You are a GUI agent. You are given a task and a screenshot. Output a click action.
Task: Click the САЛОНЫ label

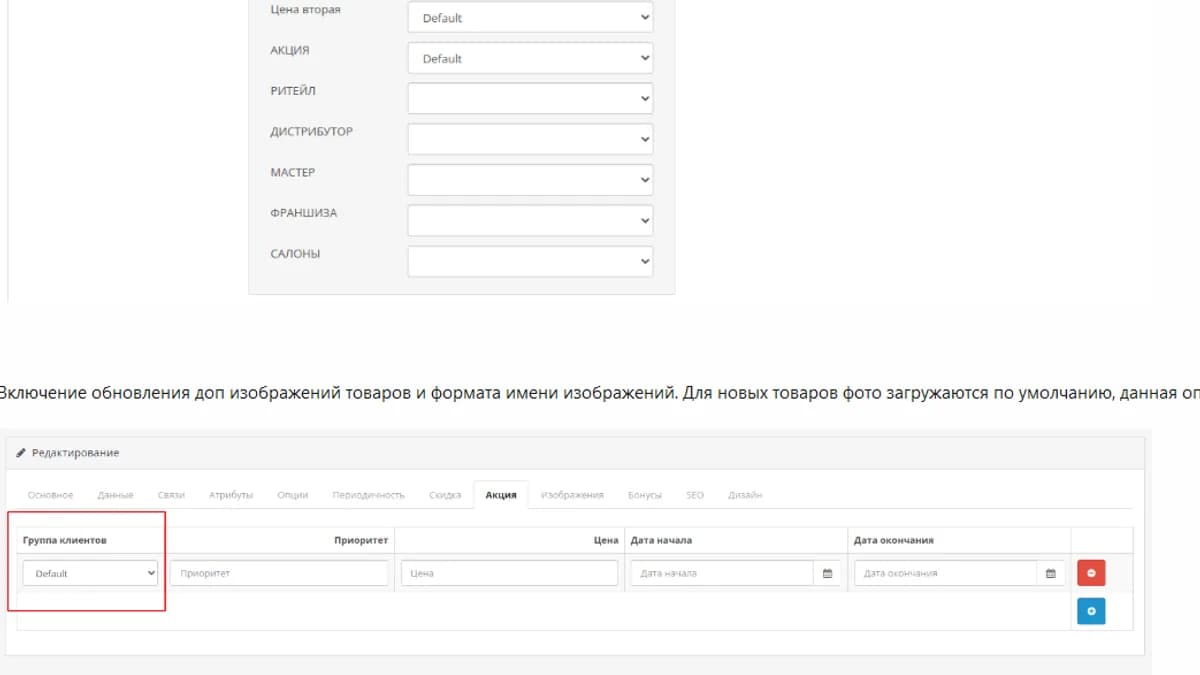(x=295, y=254)
